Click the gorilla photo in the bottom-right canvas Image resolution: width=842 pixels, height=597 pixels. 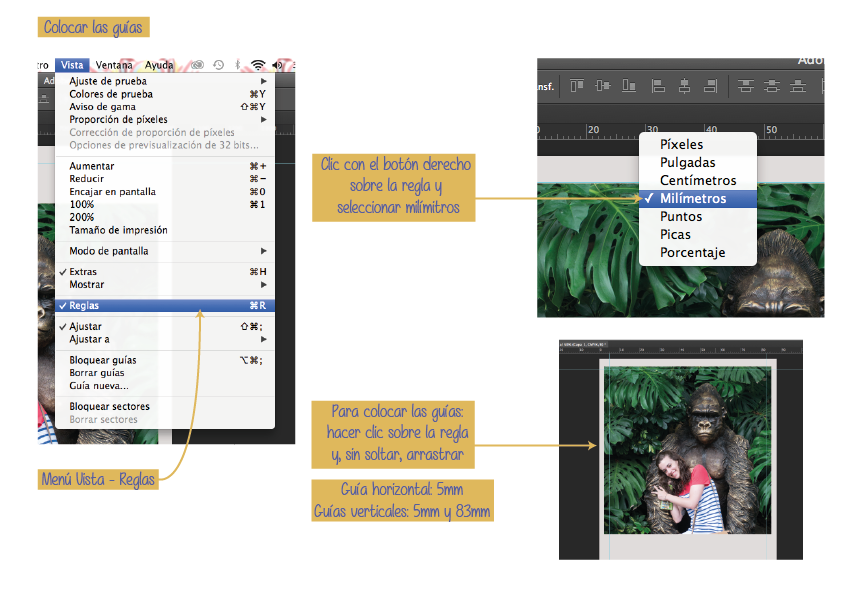point(687,450)
